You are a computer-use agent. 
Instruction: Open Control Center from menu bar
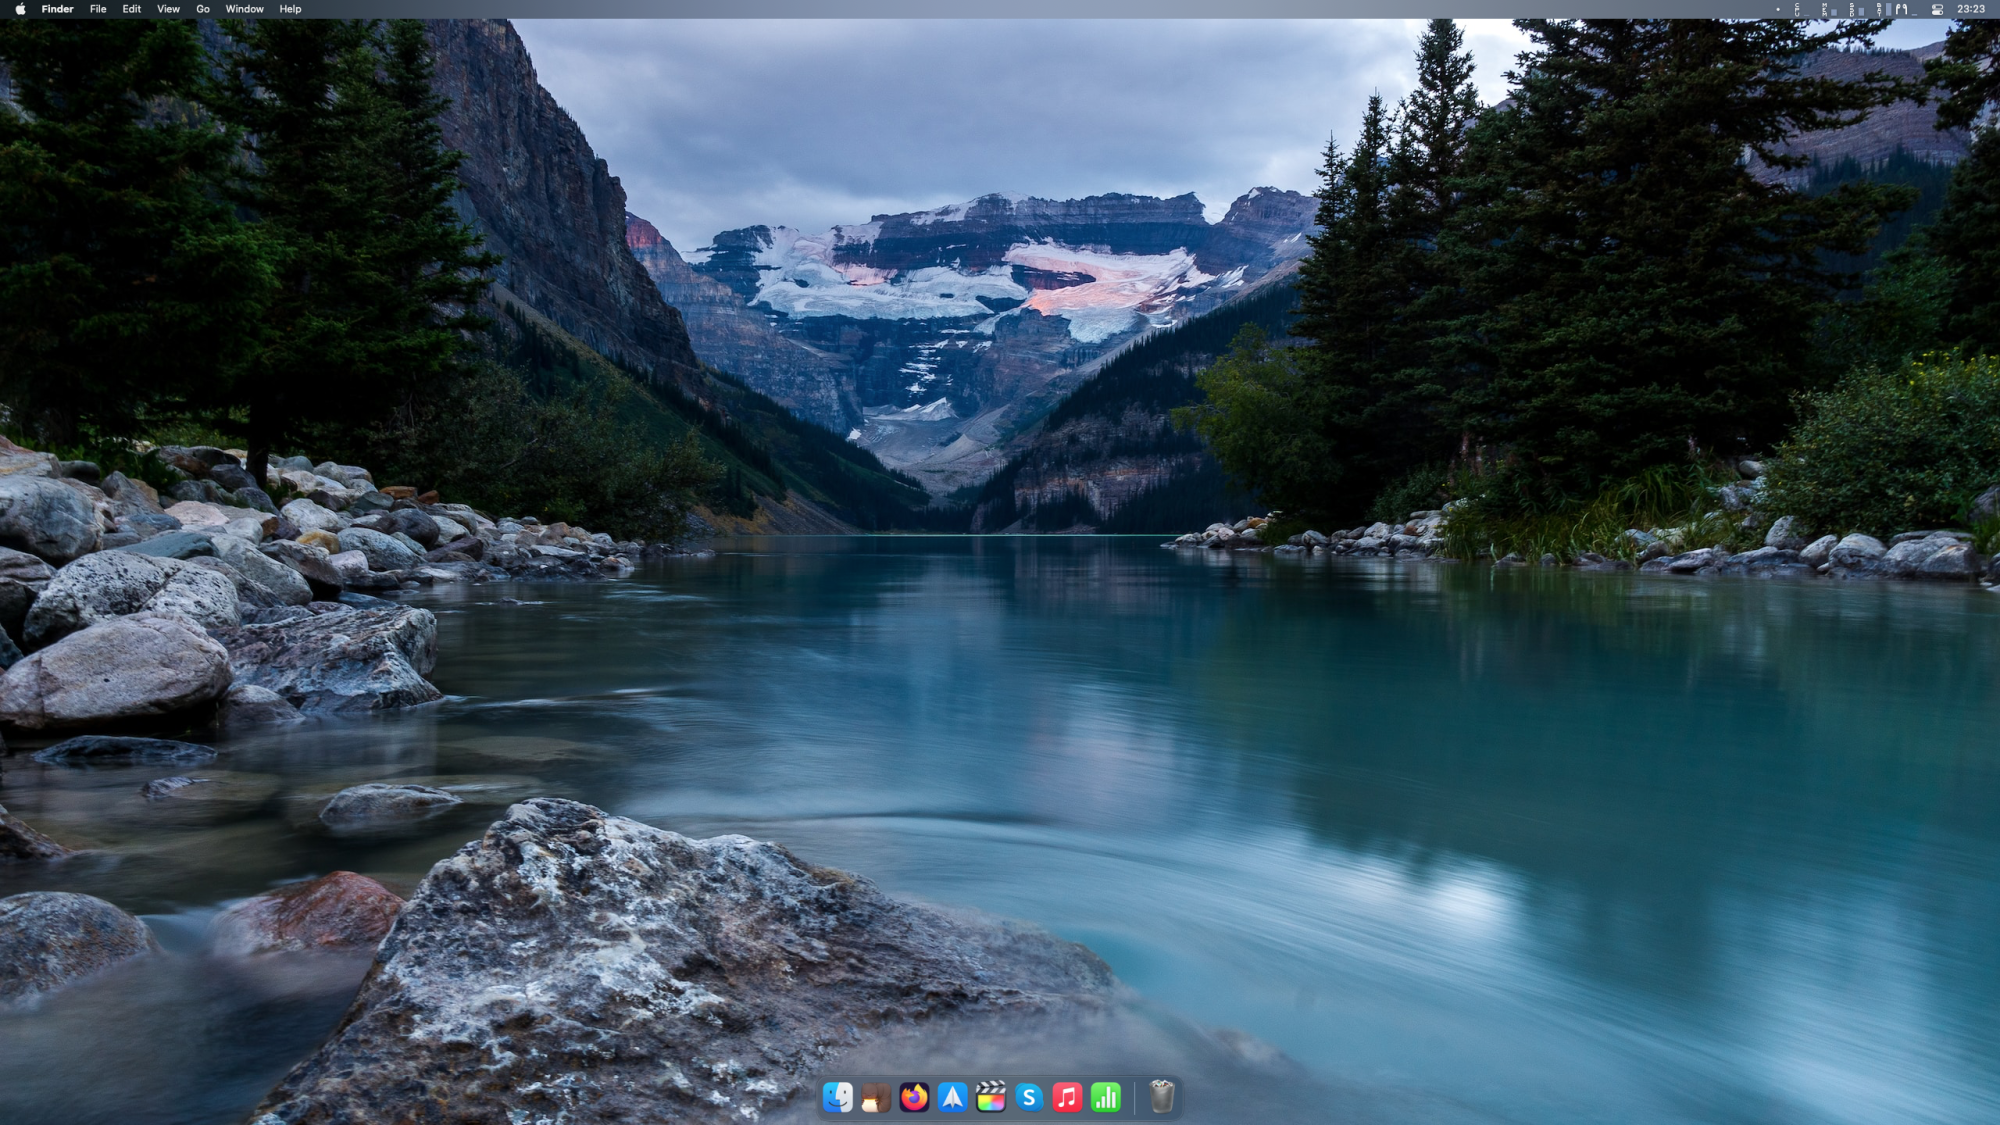(x=1937, y=9)
